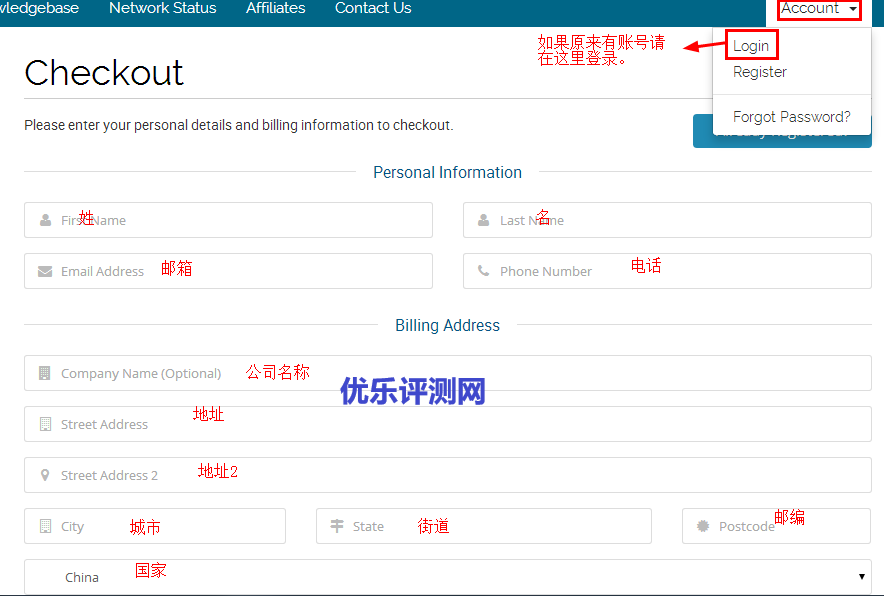This screenshot has width=884, height=596.
Task: Click the building icon in Company Name field
Action: coord(45,373)
